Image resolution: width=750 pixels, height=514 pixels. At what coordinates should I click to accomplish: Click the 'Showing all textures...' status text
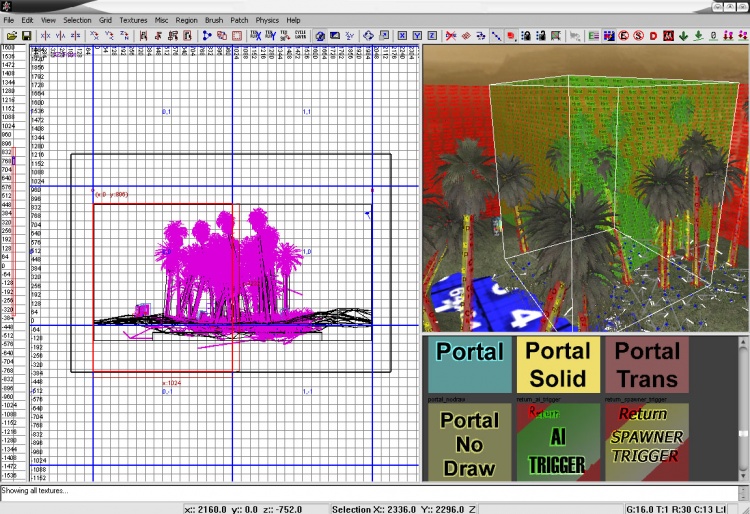click(x=34, y=491)
